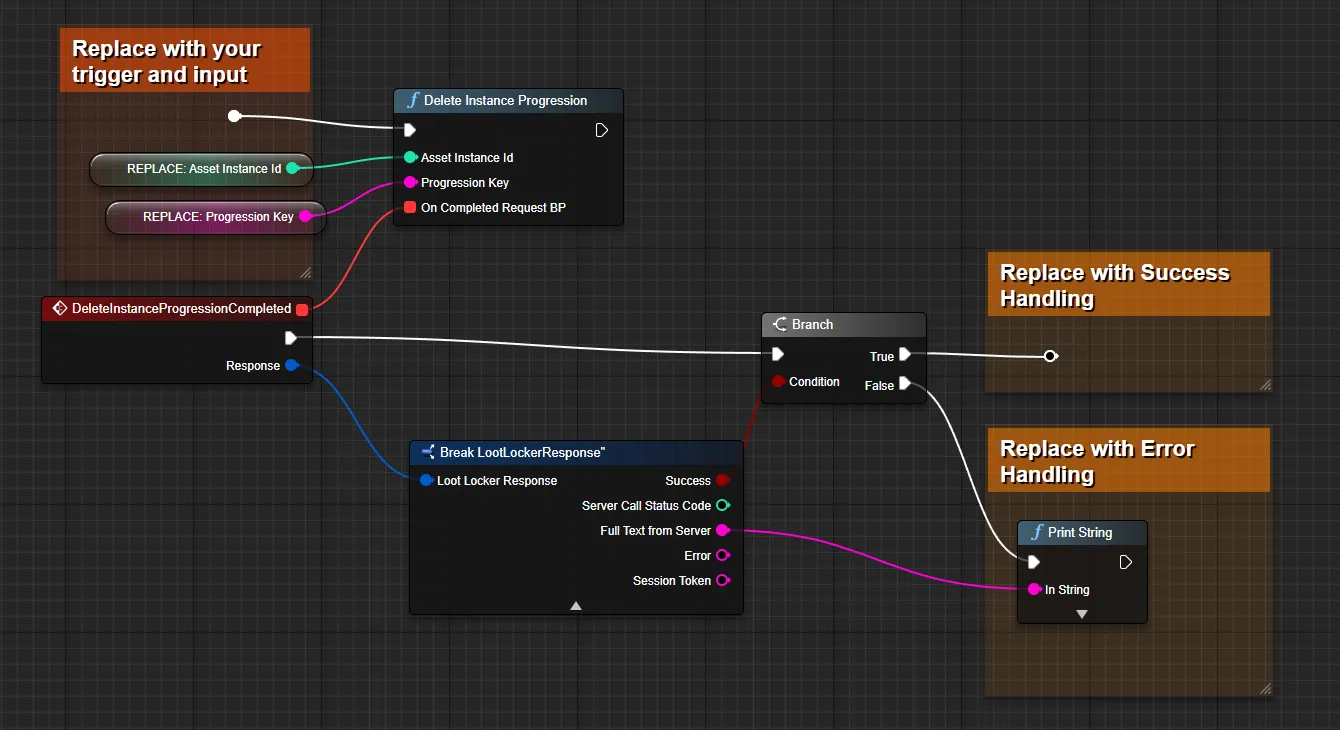
Task: Click the DeleteInstanceProgressionCompleted red delegate pin
Action: [x=302, y=309]
